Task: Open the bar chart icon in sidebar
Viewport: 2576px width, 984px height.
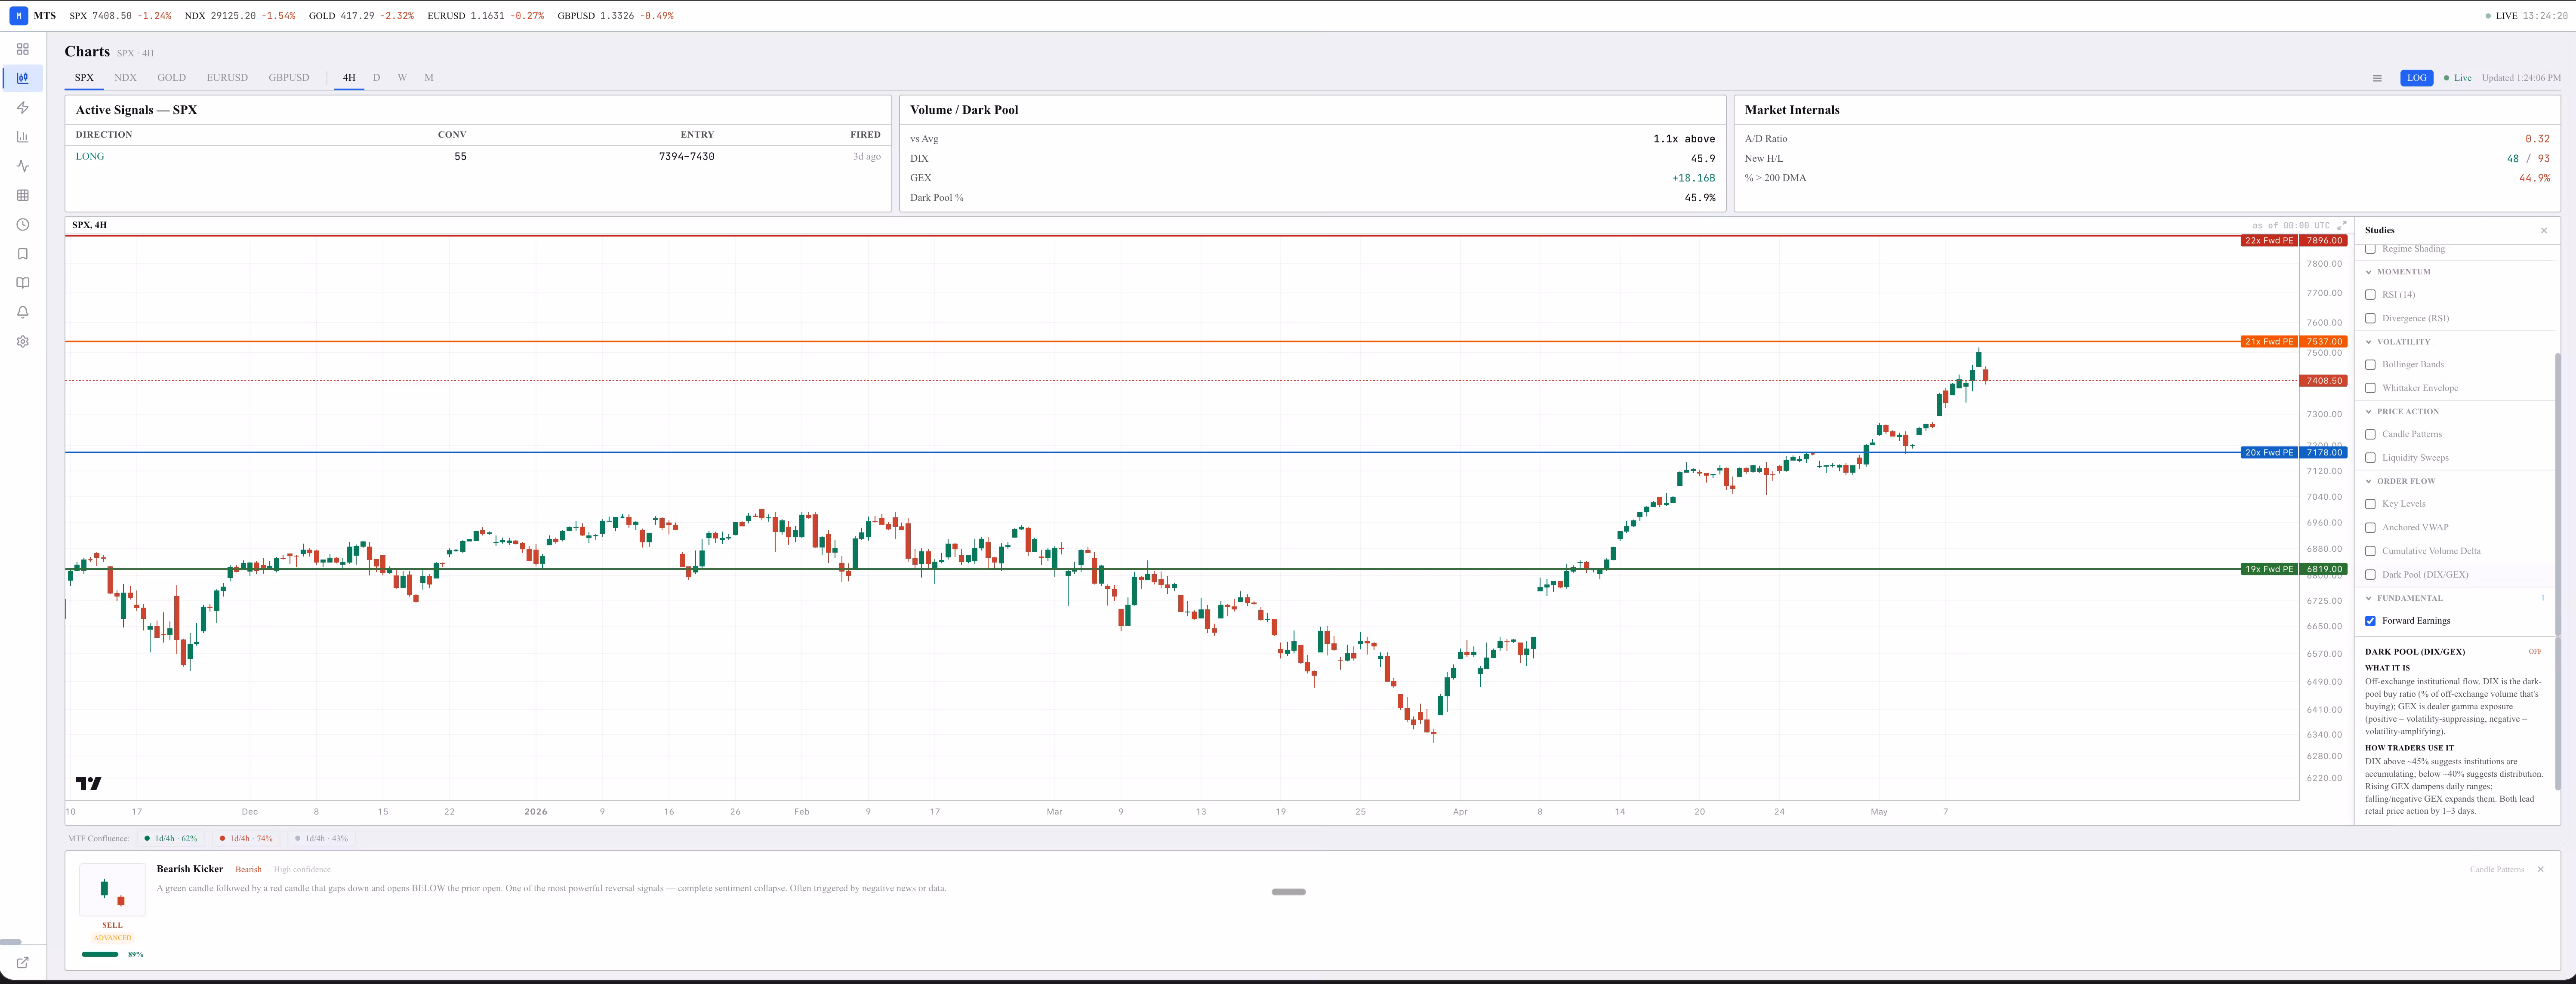Action: pos(23,137)
